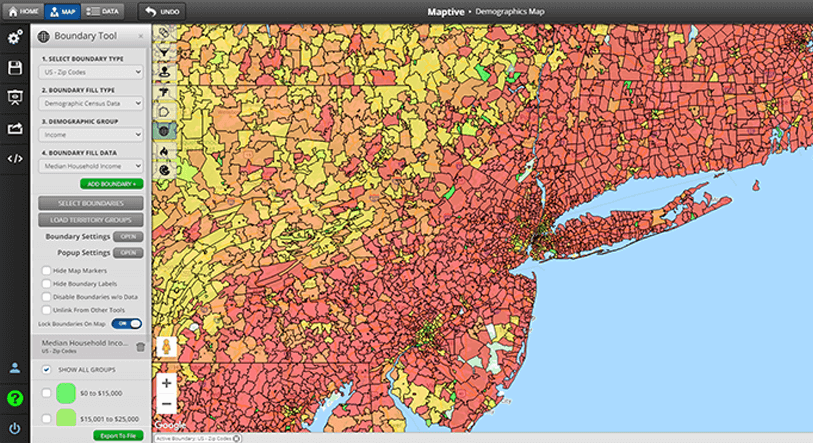Click the save disk icon
Screen dimensions: 813x443
tap(15, 68)
